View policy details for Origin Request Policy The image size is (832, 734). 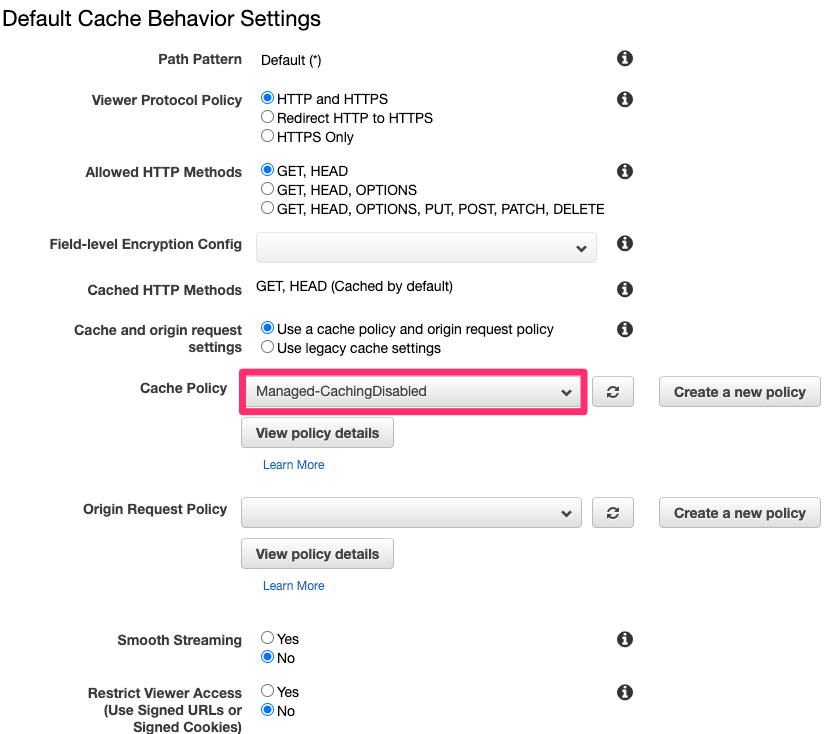(x=317, y=554)
